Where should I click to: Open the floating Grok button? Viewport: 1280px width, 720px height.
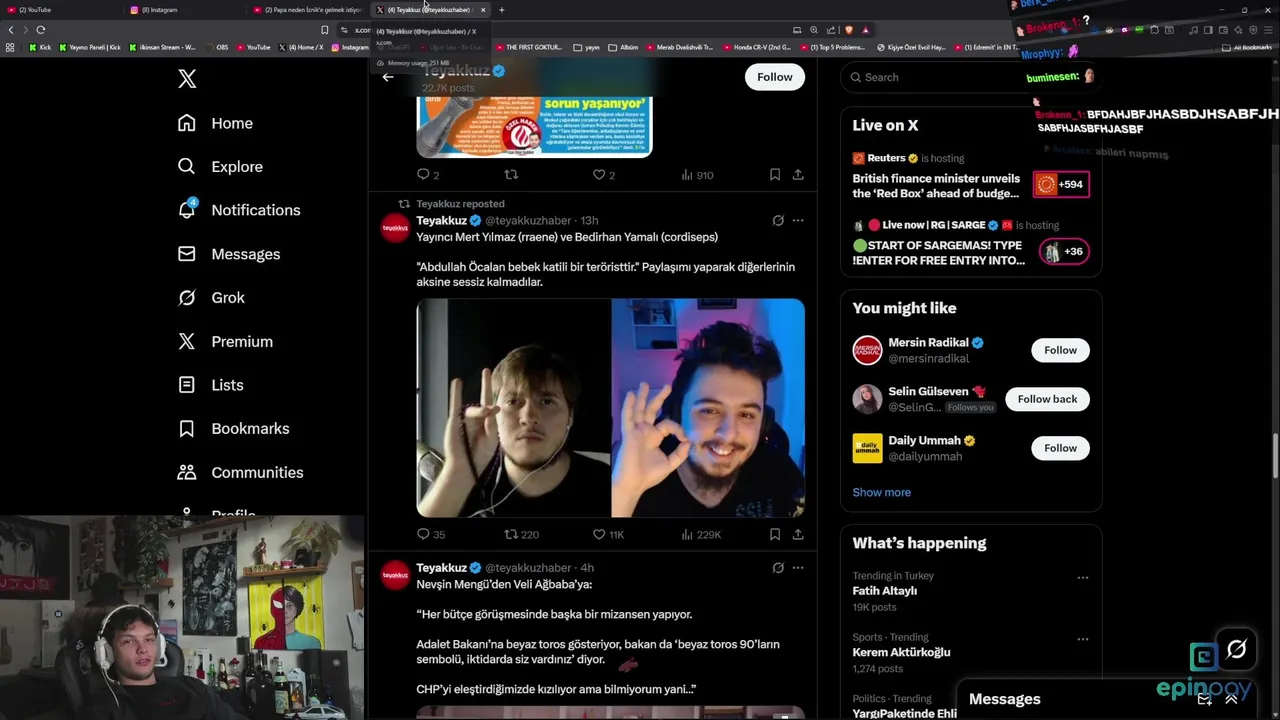[1237, 650]
